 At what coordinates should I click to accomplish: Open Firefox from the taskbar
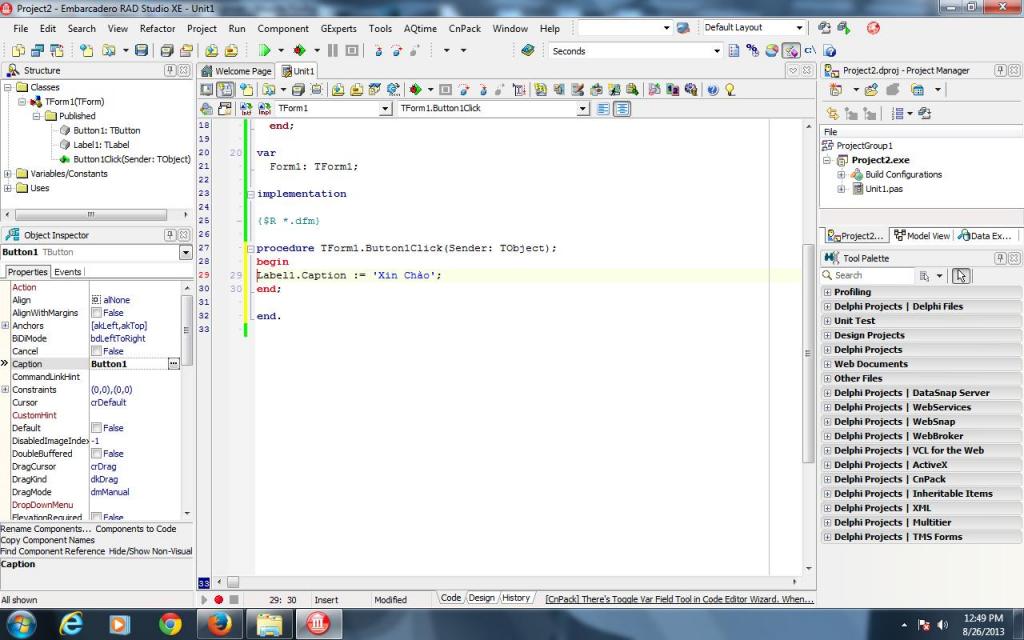coord(219,624)
